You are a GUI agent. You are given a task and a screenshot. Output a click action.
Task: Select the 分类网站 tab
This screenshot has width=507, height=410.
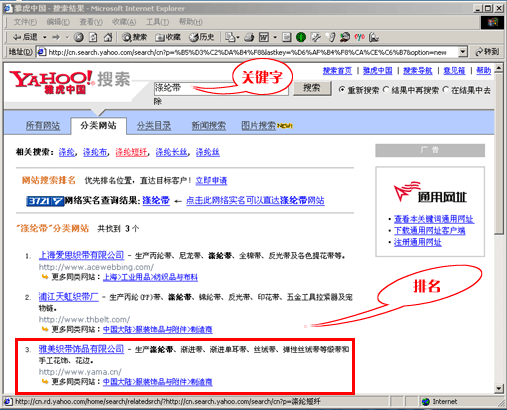(x=98, y=126)
